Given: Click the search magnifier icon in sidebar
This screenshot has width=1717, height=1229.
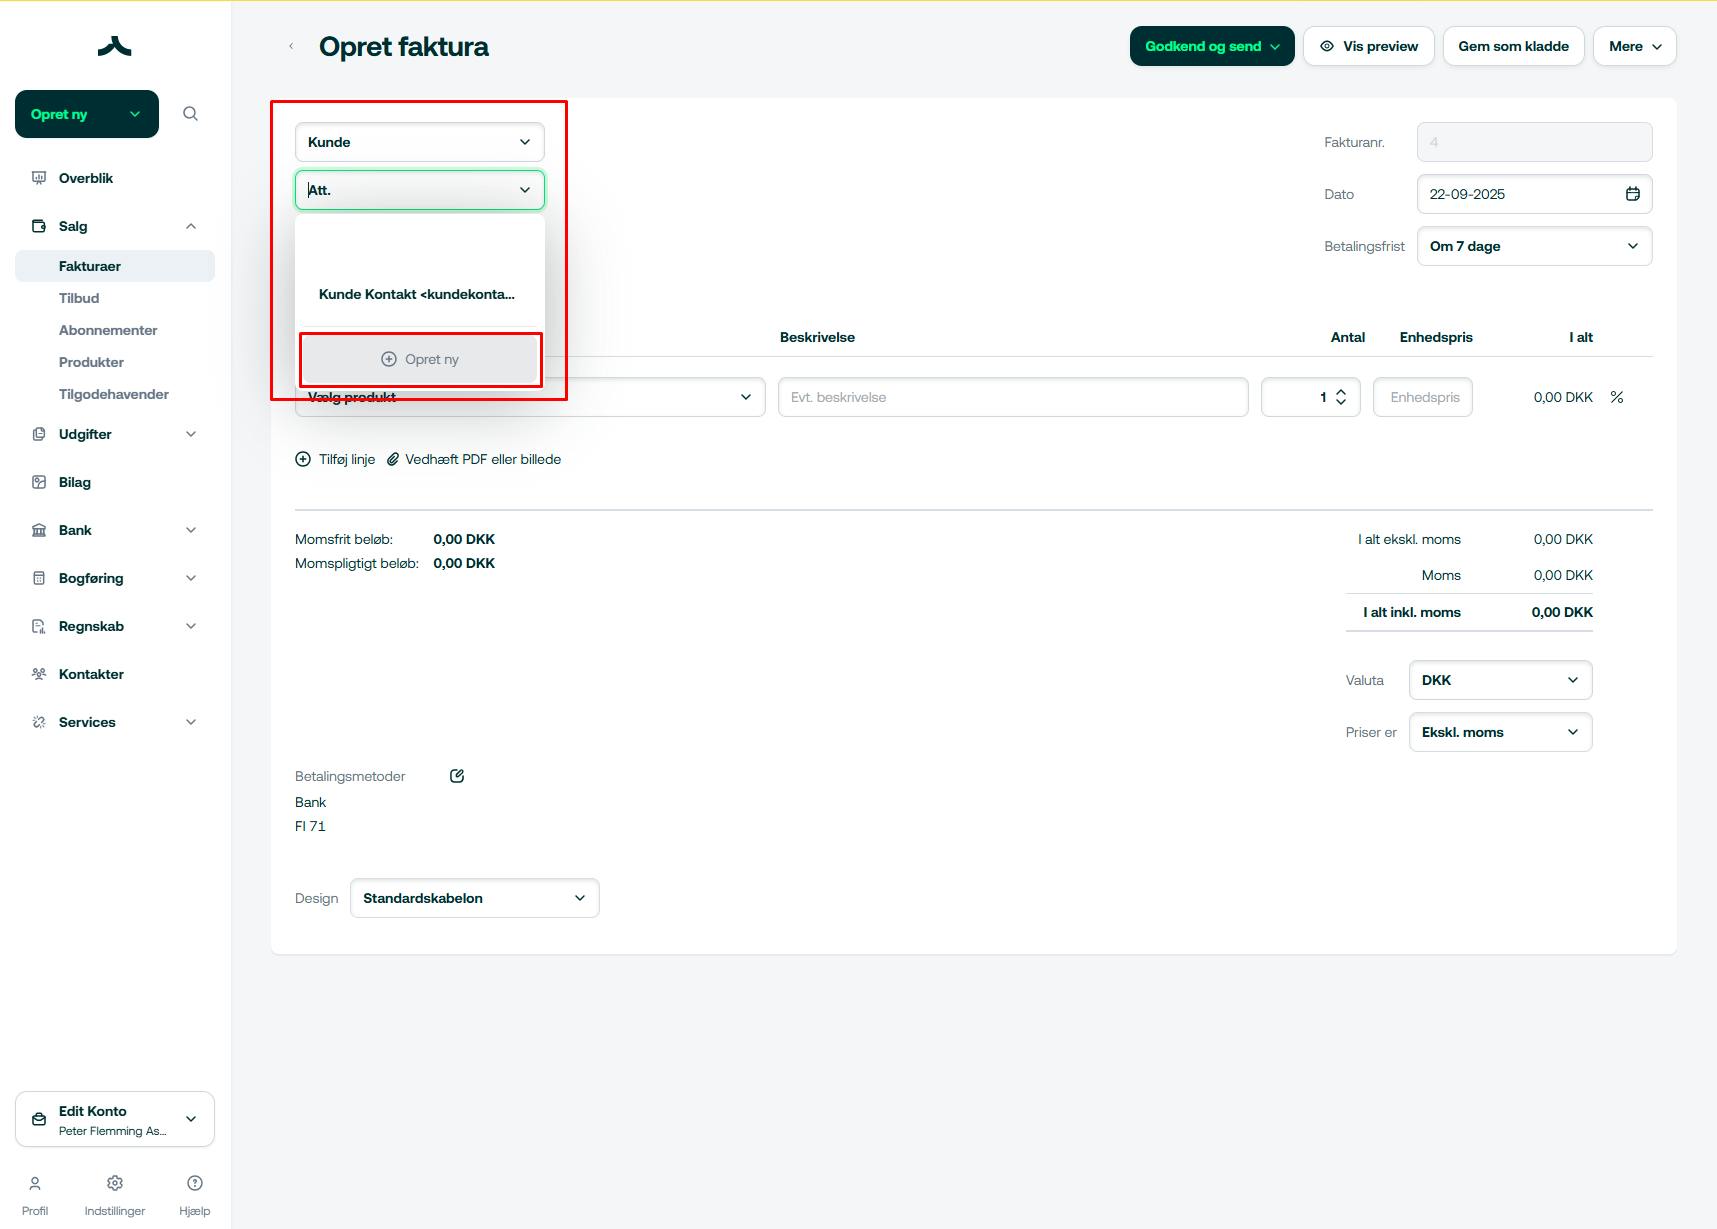Looking at the screenshot, I should (x=190, y=114).
